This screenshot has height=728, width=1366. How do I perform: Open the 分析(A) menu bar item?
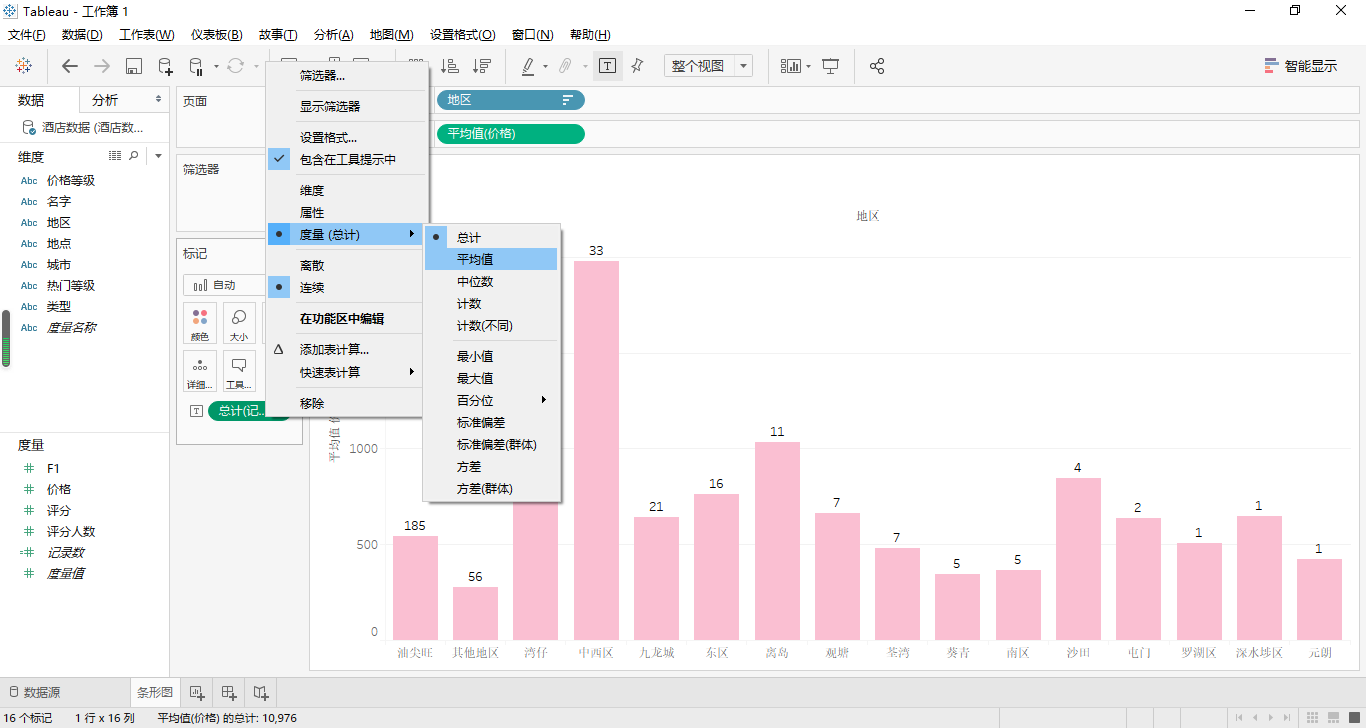click(x=333, y=34)
